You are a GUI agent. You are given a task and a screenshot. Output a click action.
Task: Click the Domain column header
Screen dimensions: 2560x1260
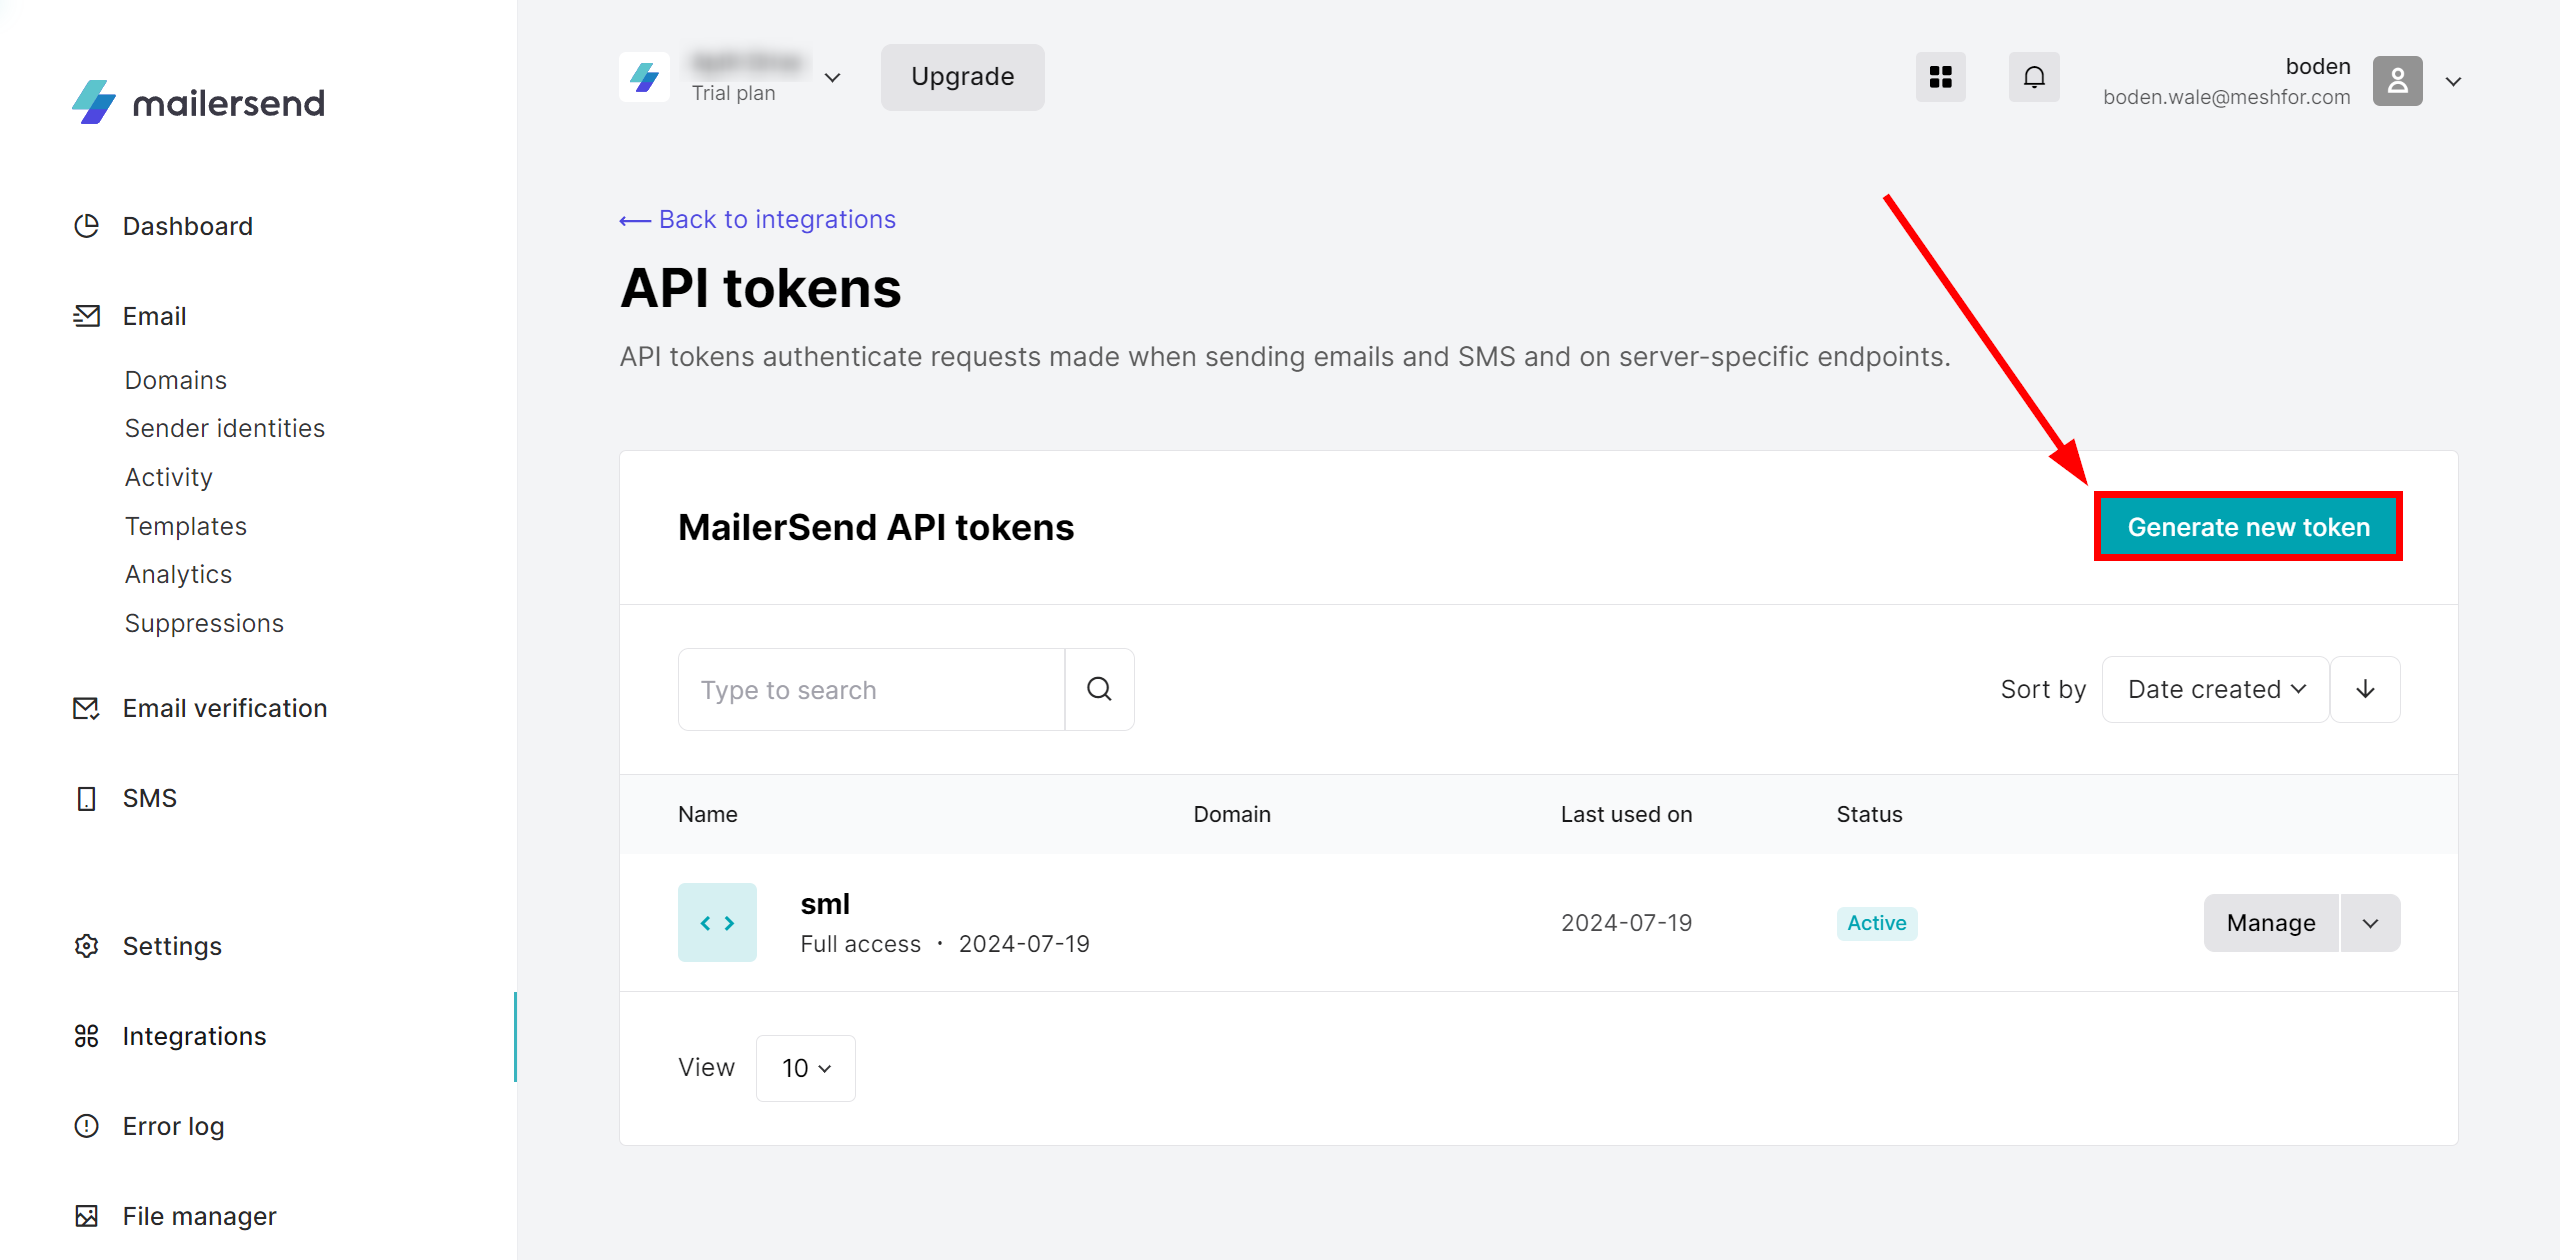pyautogui.click(x=1232, y=814)
